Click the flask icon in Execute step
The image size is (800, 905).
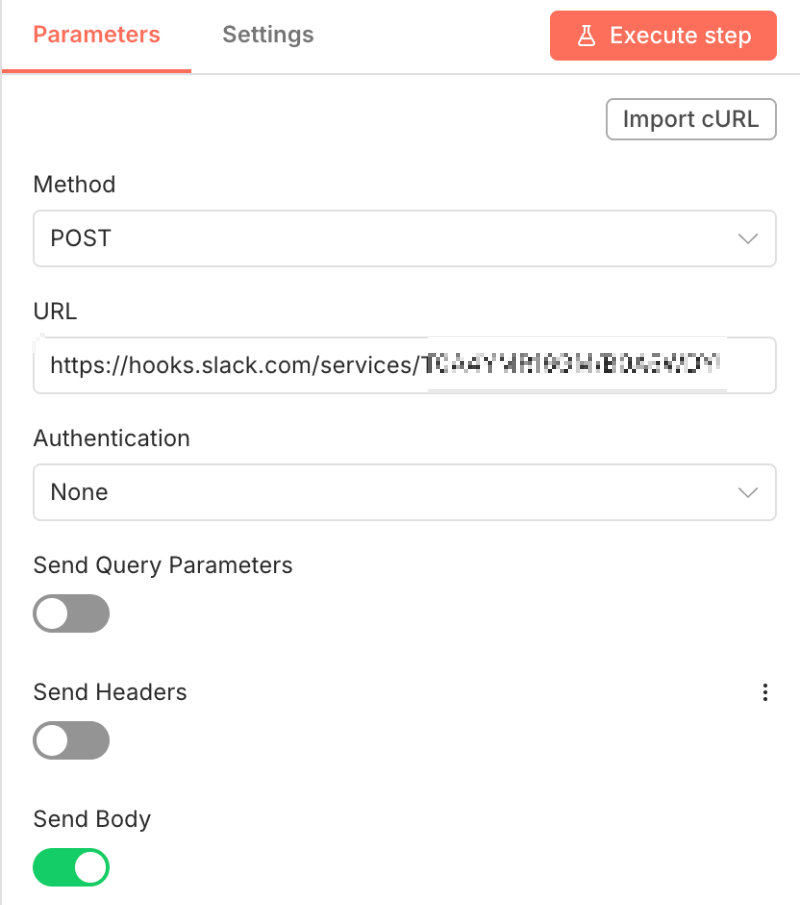[x=587, y=35]
